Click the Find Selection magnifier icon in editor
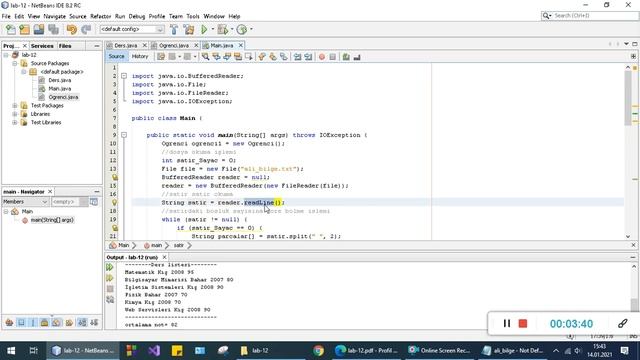Viewport: 640px width, 360px height. click(x=205, y=57)
